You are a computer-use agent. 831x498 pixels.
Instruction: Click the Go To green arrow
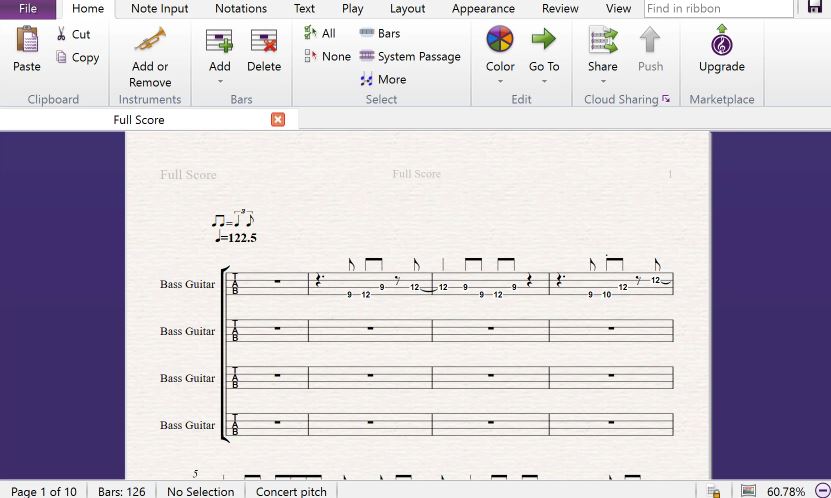coord(544,39)
